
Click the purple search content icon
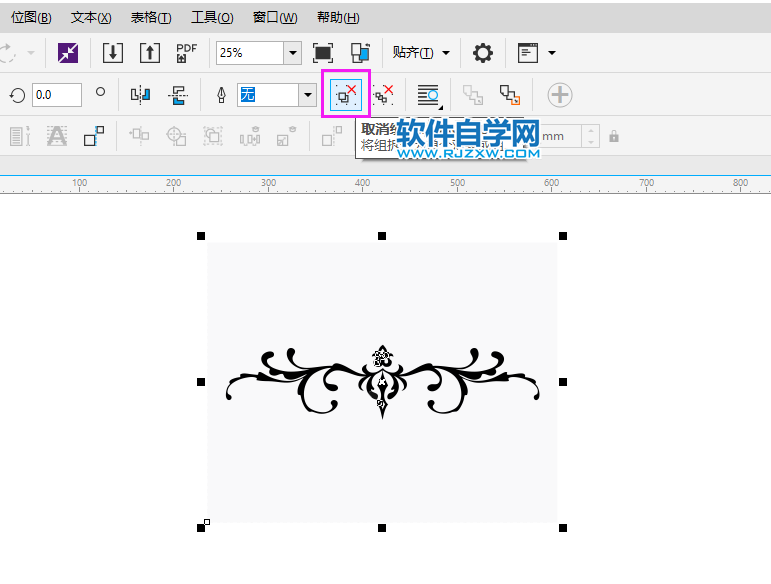coord(68,53)
